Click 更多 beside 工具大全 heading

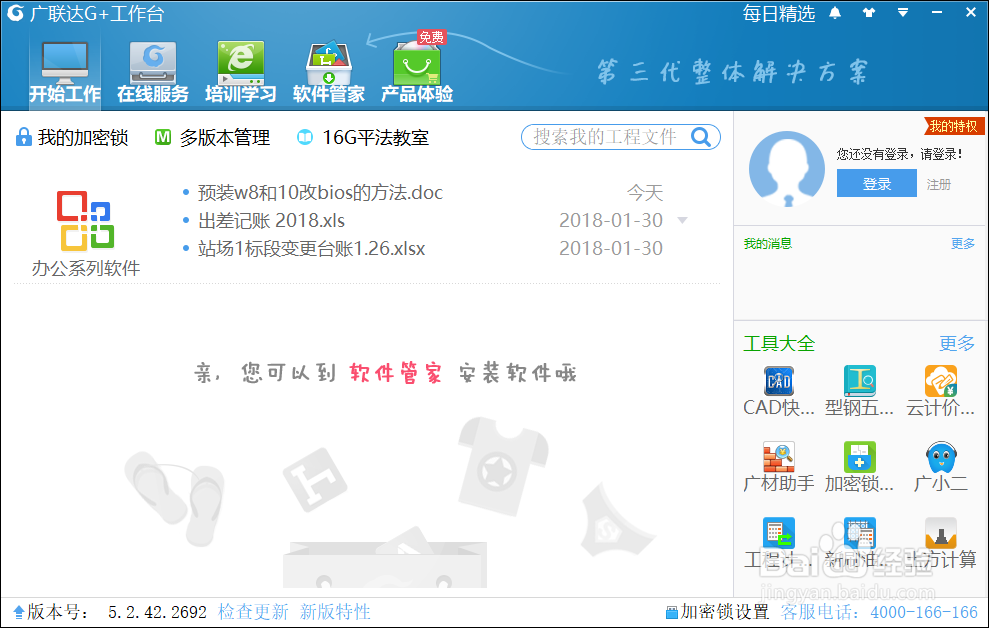coord(956,343)
